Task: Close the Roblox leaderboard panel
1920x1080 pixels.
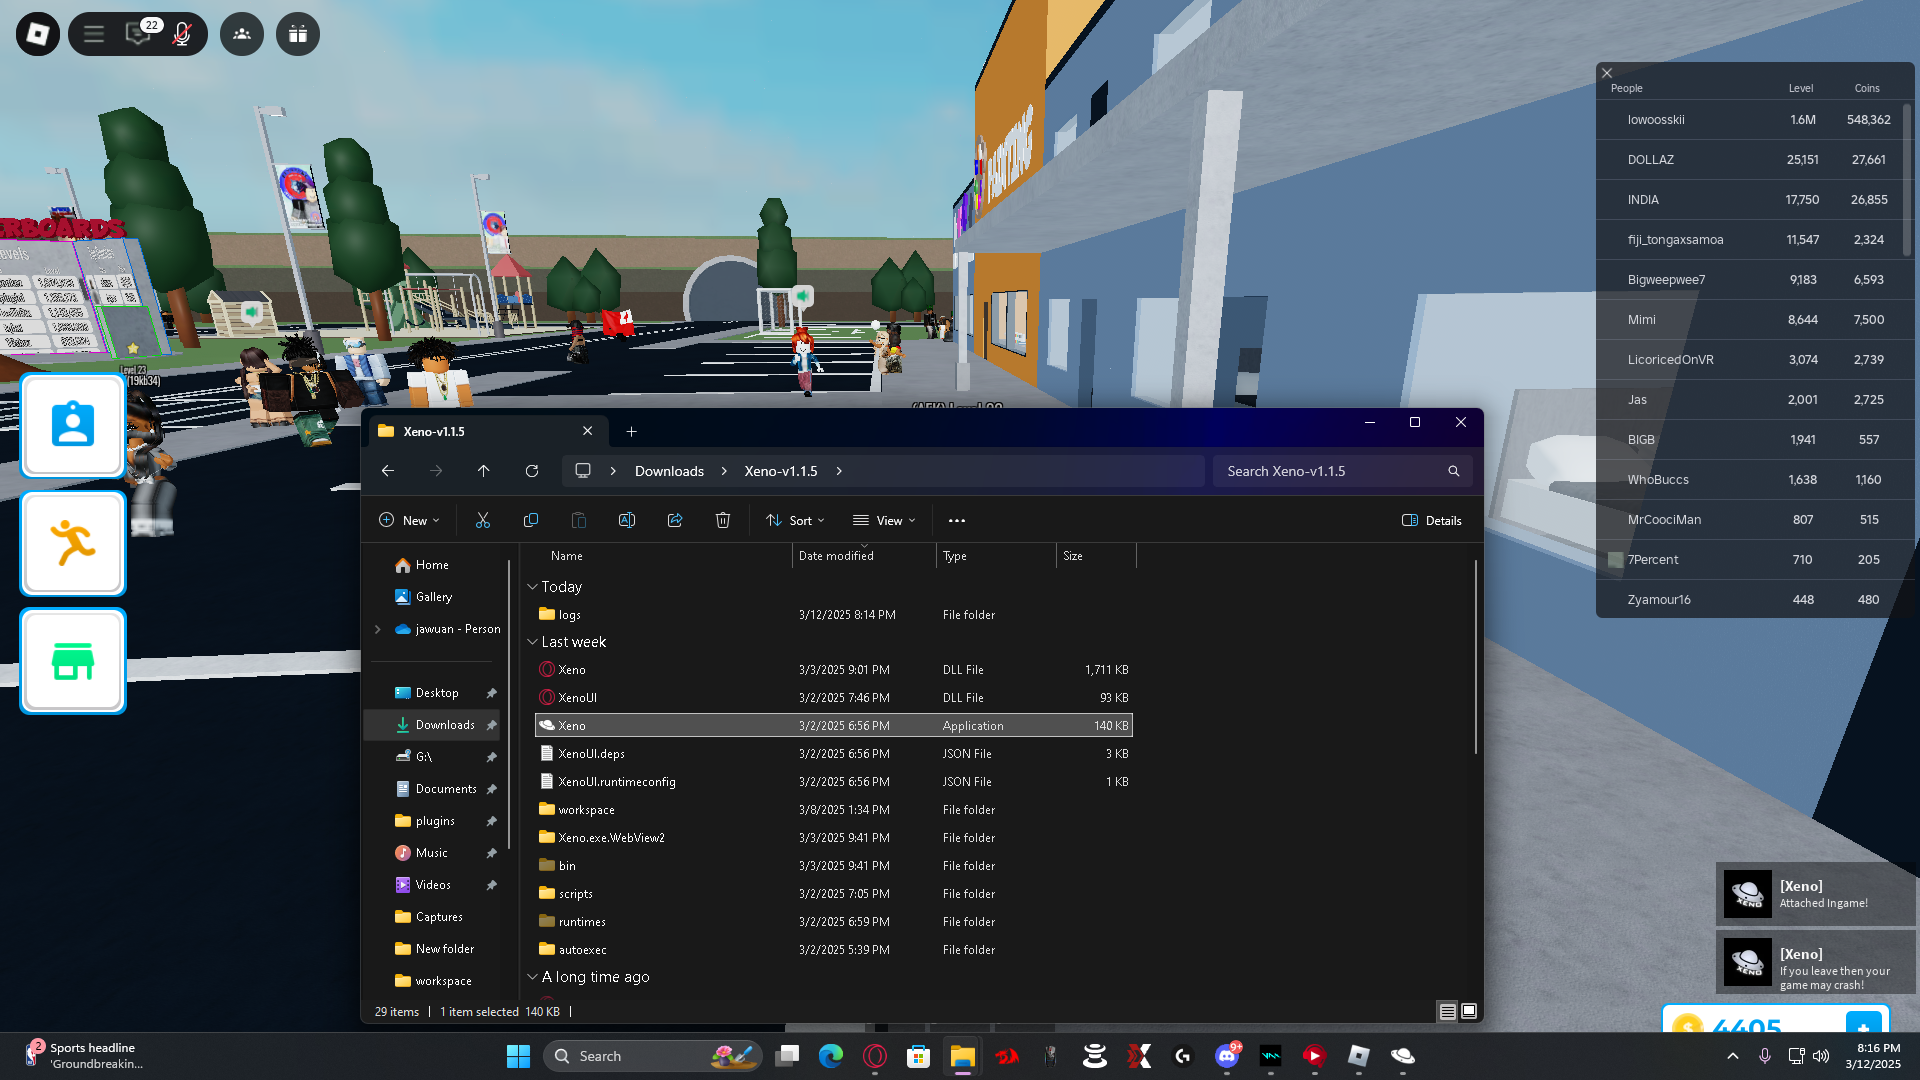Action: (1607, 73)
